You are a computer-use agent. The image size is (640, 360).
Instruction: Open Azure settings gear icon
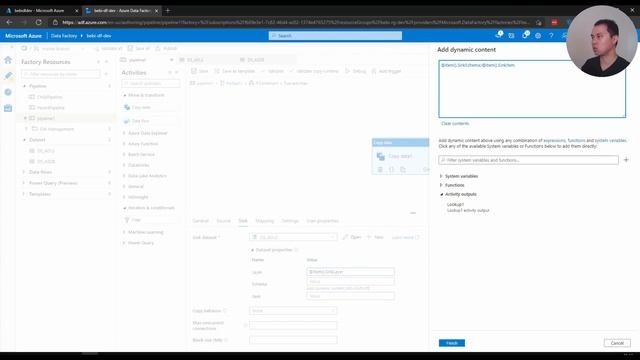pos(538,36)
